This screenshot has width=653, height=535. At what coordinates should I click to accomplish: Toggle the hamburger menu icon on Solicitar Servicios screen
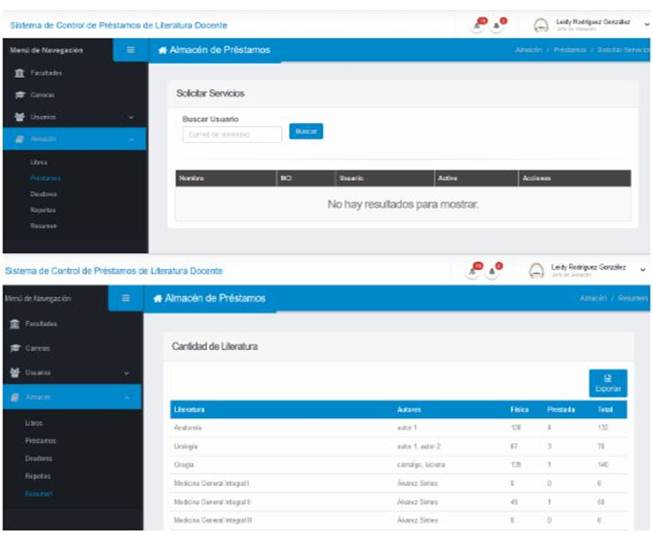130,50
